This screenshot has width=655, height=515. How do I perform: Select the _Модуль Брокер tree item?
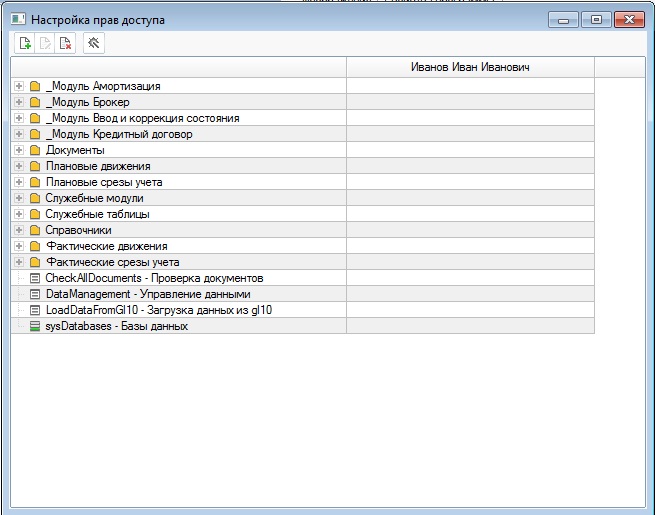coord(87,102)
